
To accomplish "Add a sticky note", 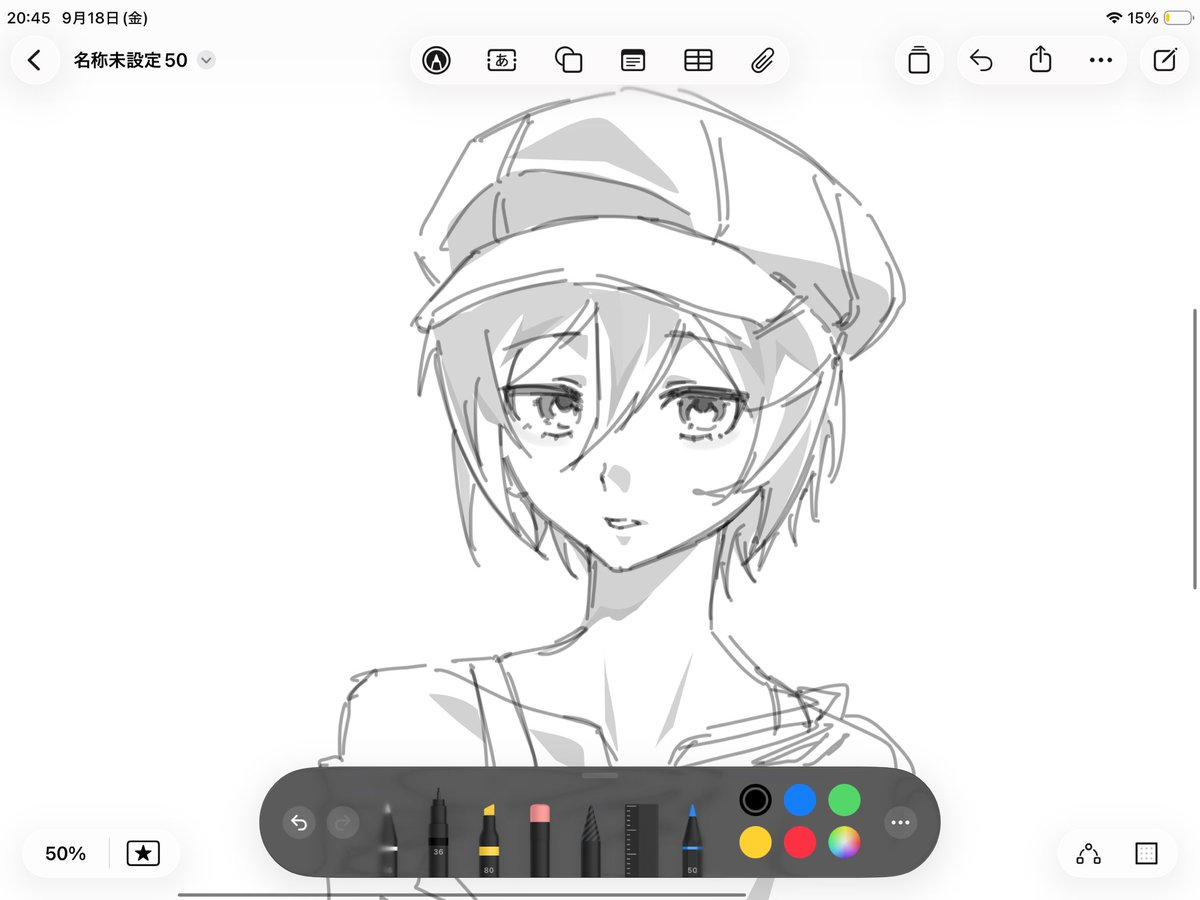I will point(633,60).
